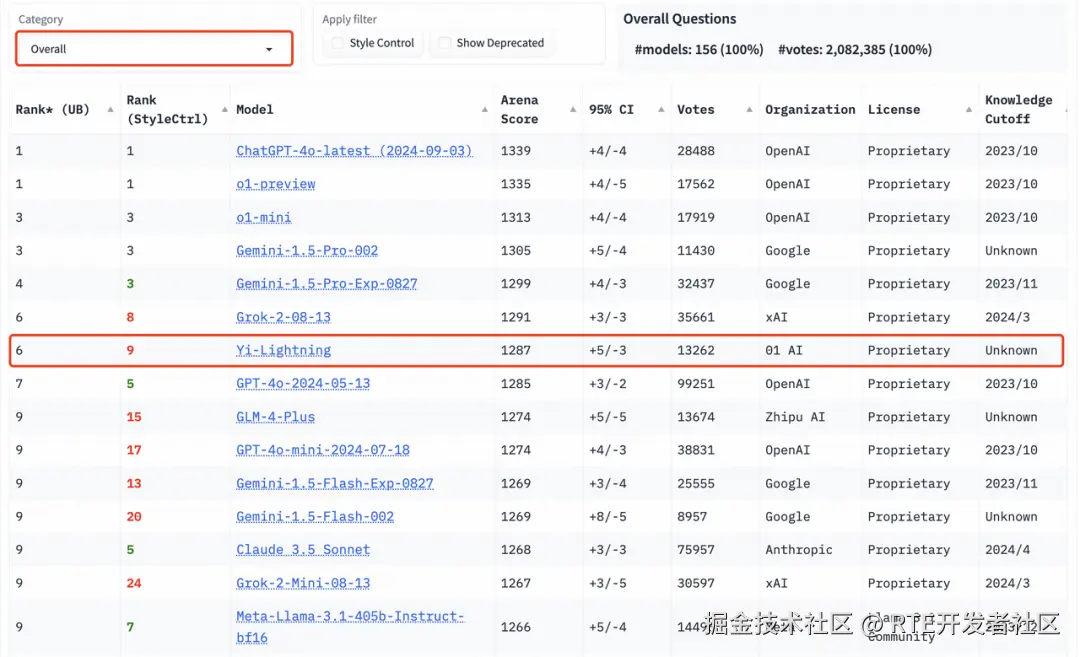Click the Organization column header

point(810,110)
